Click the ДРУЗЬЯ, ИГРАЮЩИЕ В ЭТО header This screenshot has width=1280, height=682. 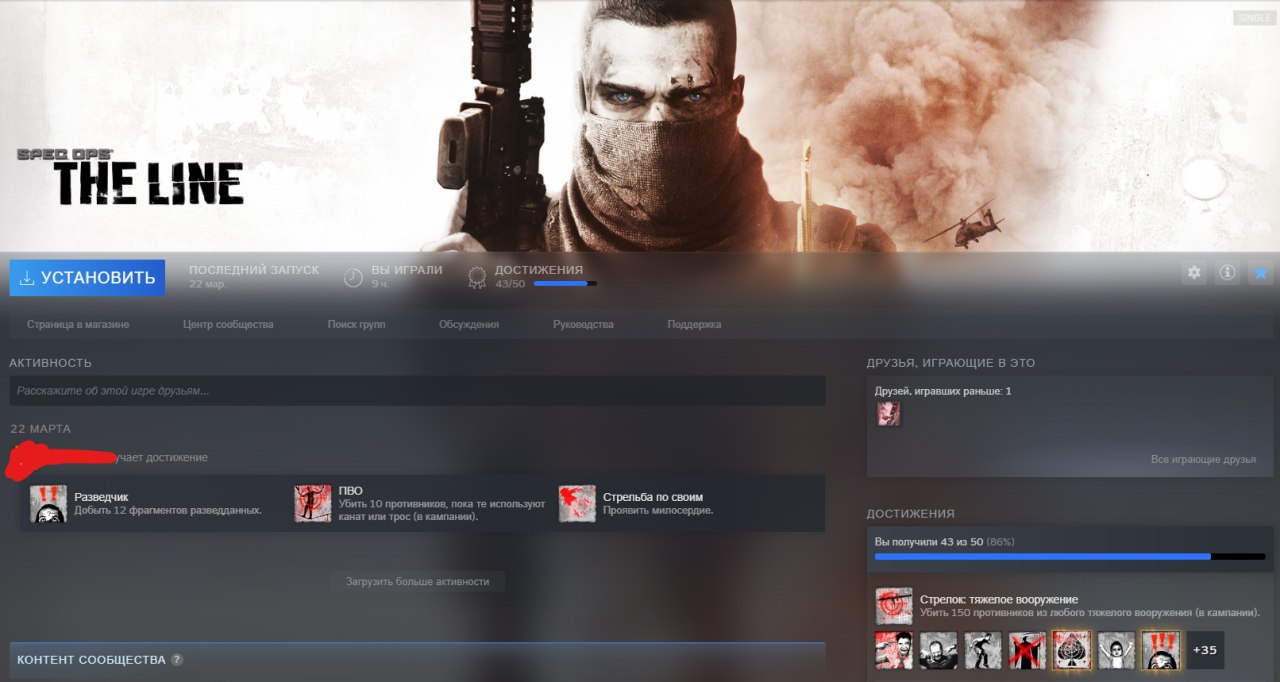[951, 363]
